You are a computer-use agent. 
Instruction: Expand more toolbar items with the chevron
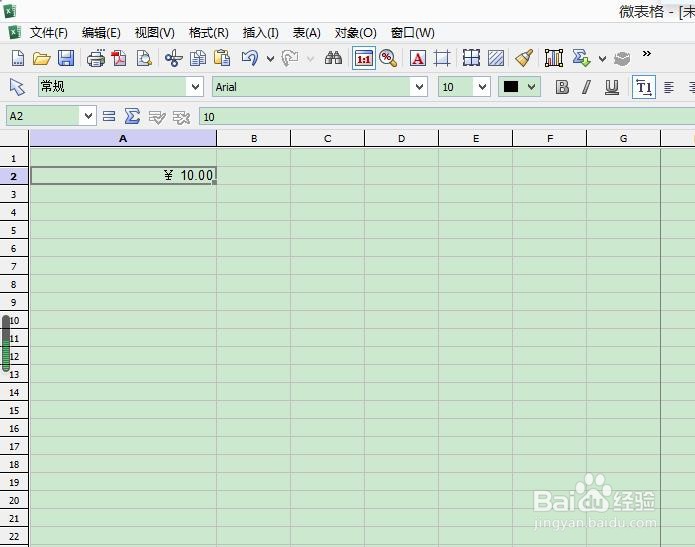[x=647, y=54]
